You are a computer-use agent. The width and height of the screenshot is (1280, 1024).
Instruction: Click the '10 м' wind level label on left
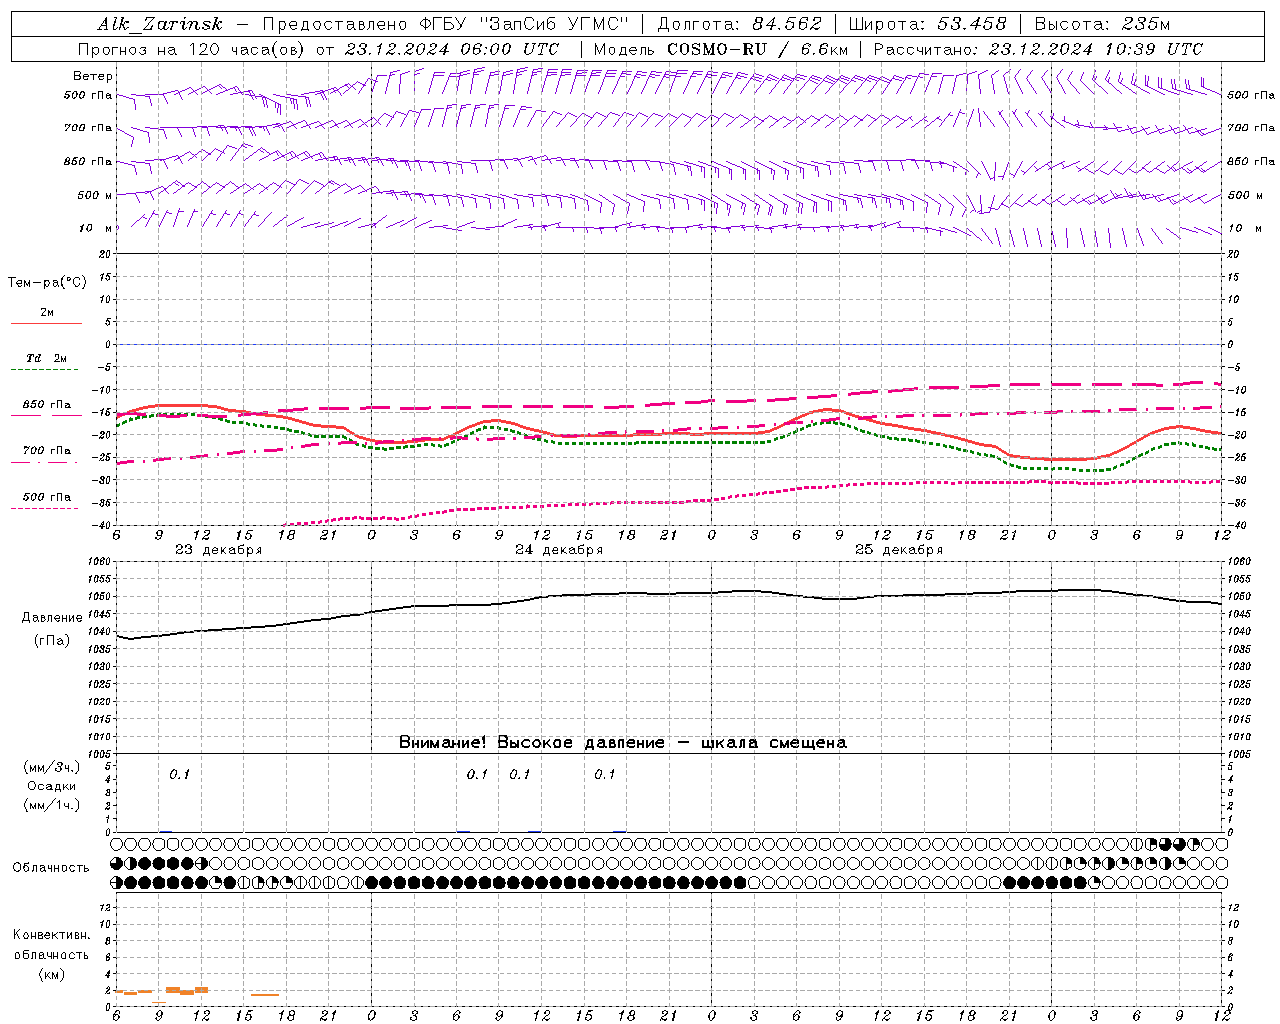pyautogui.click(x=96, y=228)
